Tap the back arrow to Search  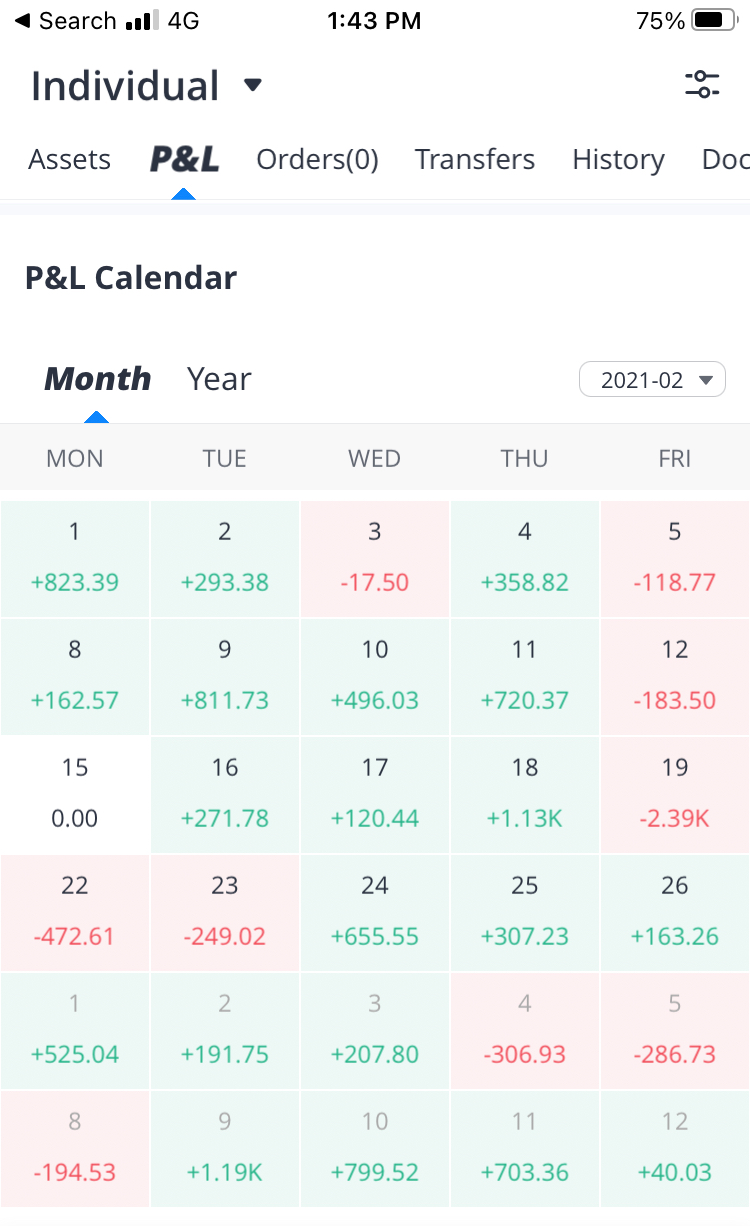tap(22, 21)
